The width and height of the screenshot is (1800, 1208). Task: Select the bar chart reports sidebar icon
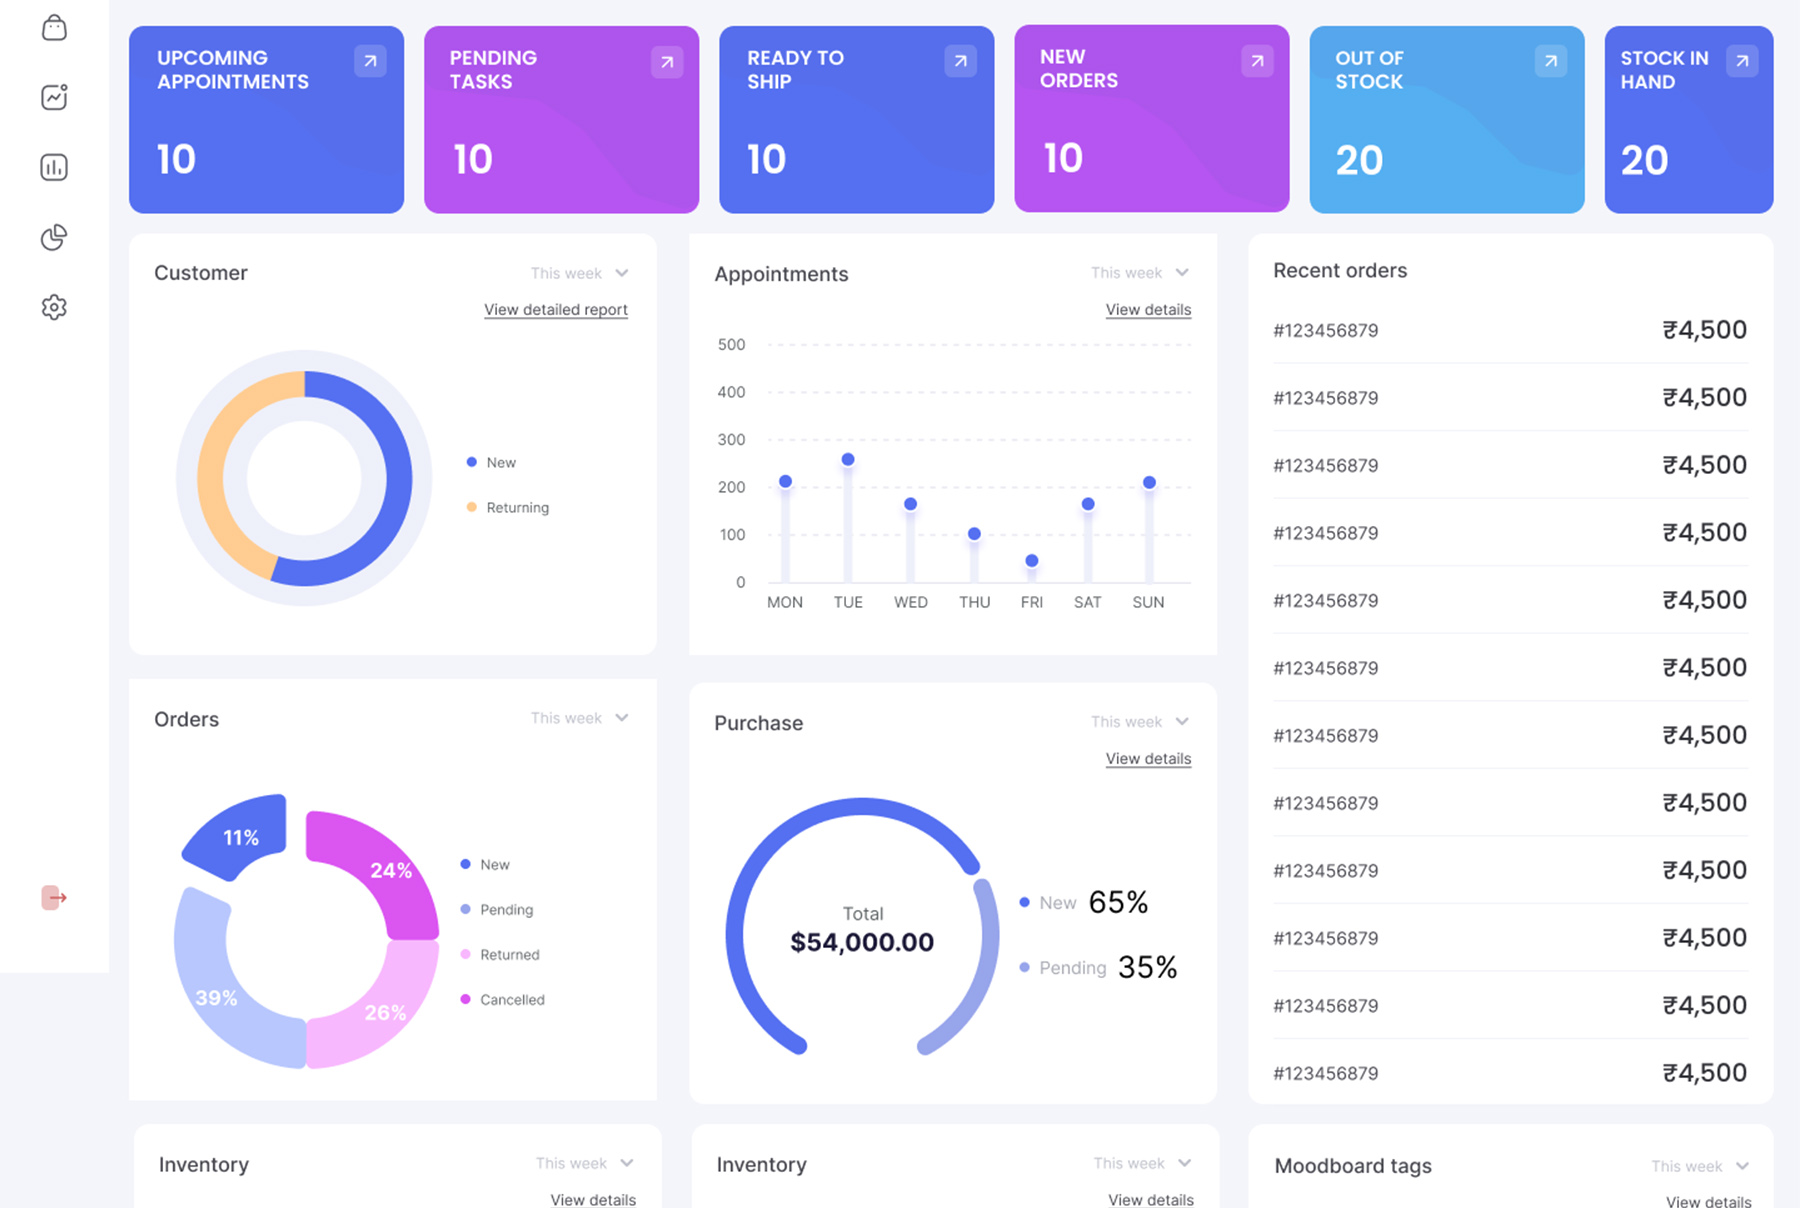tap(54, 167)
